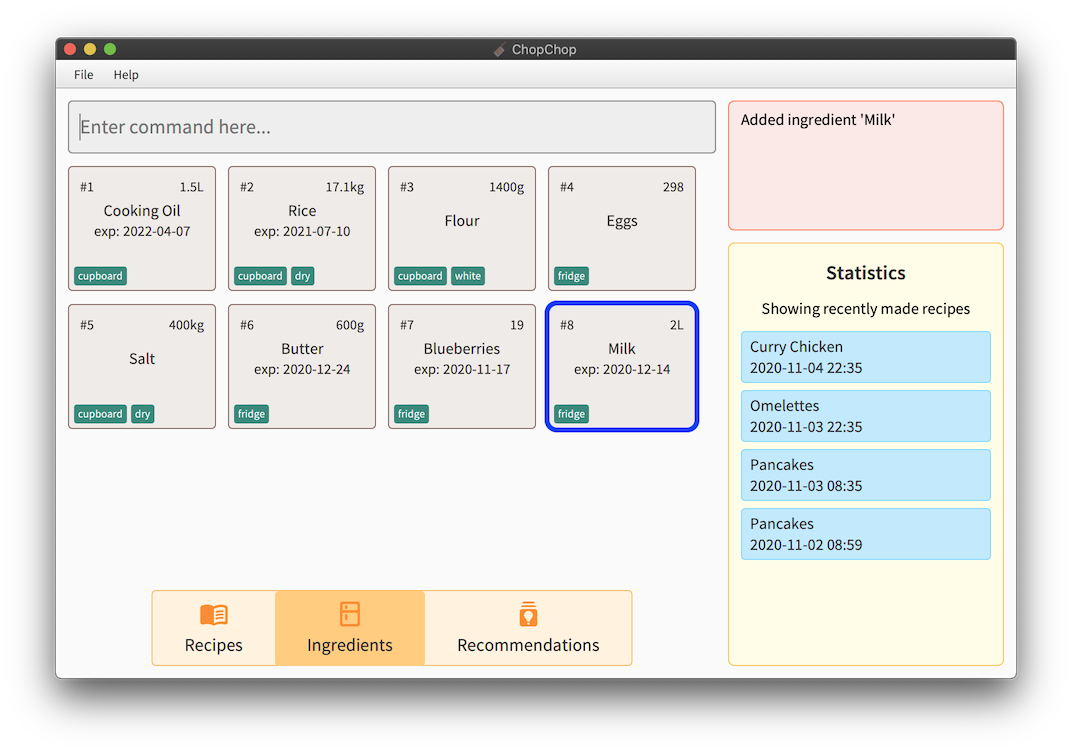Switch to the Ingredients tab

350,628
